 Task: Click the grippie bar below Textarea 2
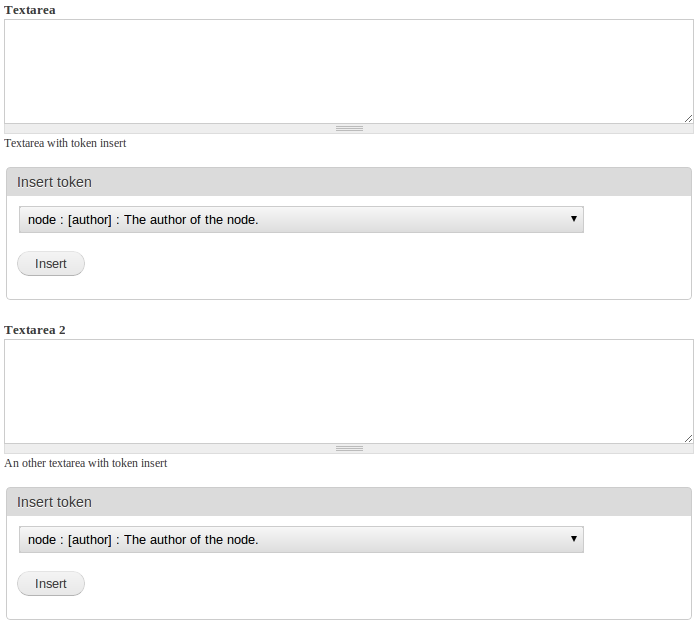click(x=349, y=449)
